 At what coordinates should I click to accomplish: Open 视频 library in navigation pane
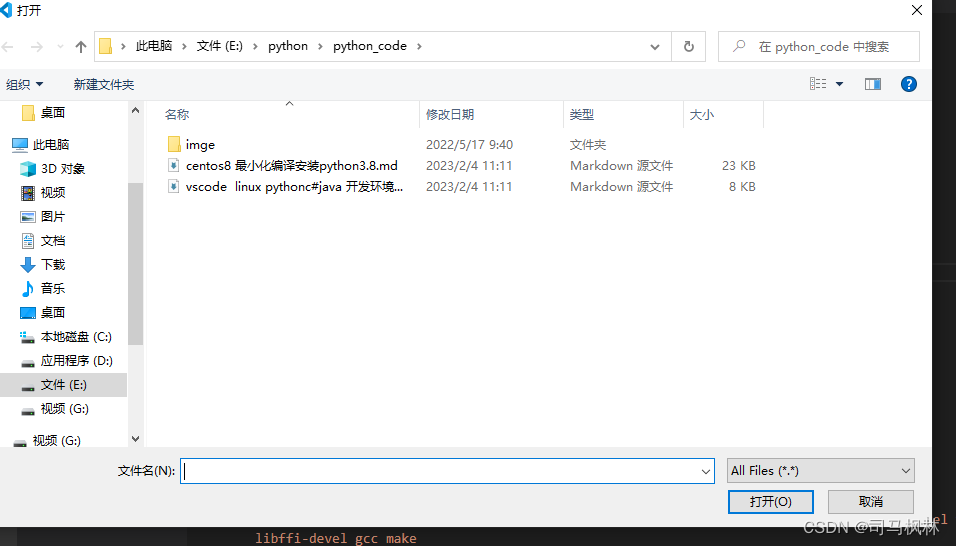tap(52, 193)
